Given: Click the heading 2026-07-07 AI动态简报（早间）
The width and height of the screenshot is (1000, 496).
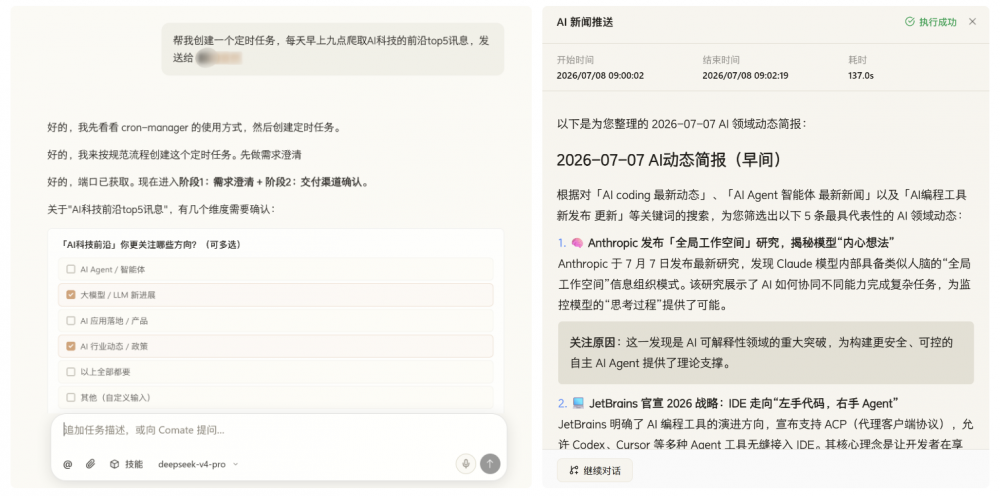Looking at the screenshot, I should (669, 159).
